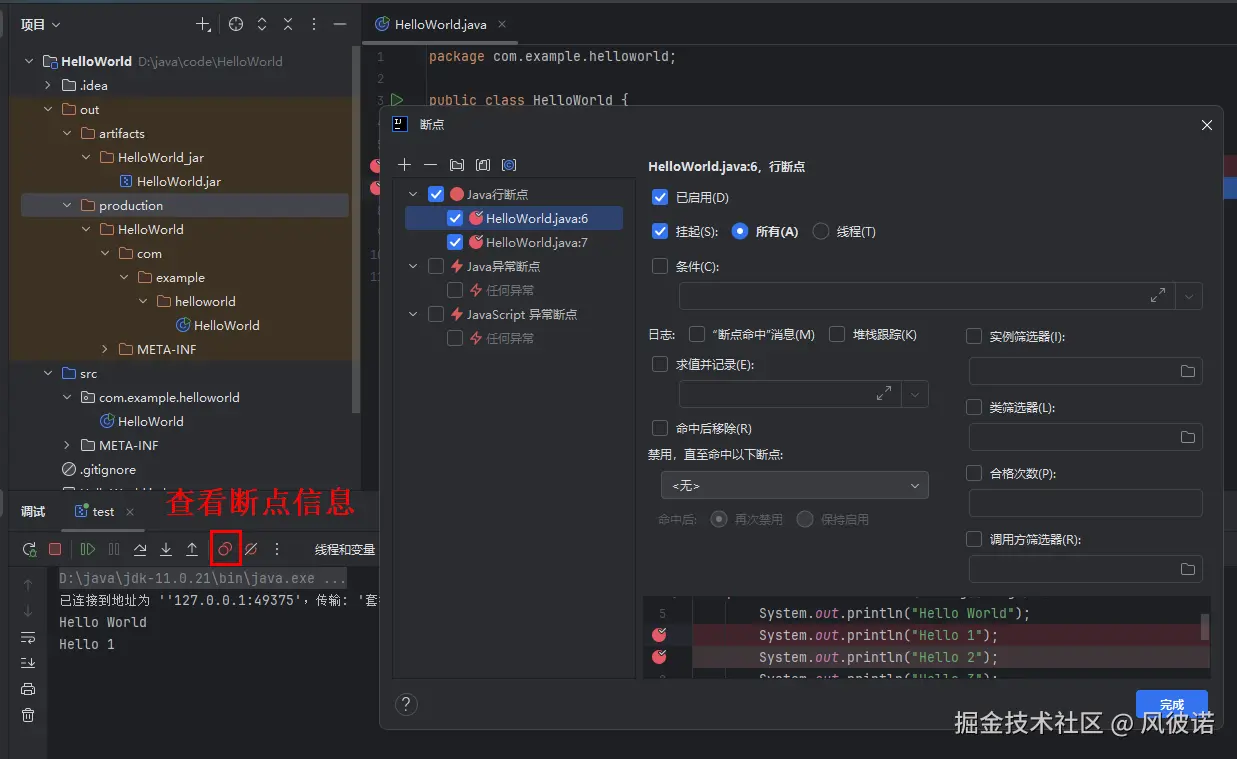Click the Step Into icon
This screenshot has width=1237, height=759.
coord(166,549)
